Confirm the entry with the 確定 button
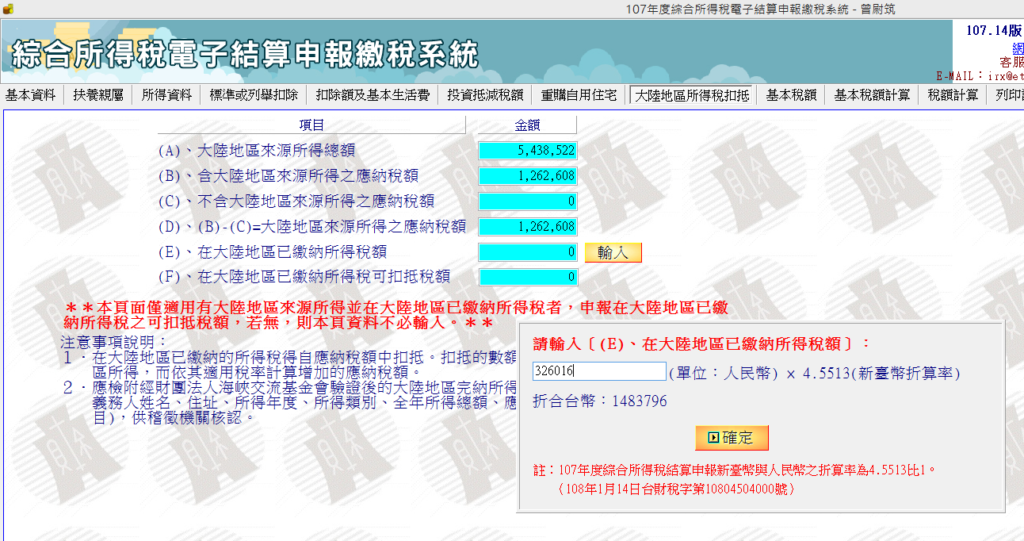 (x=731, y=438)
